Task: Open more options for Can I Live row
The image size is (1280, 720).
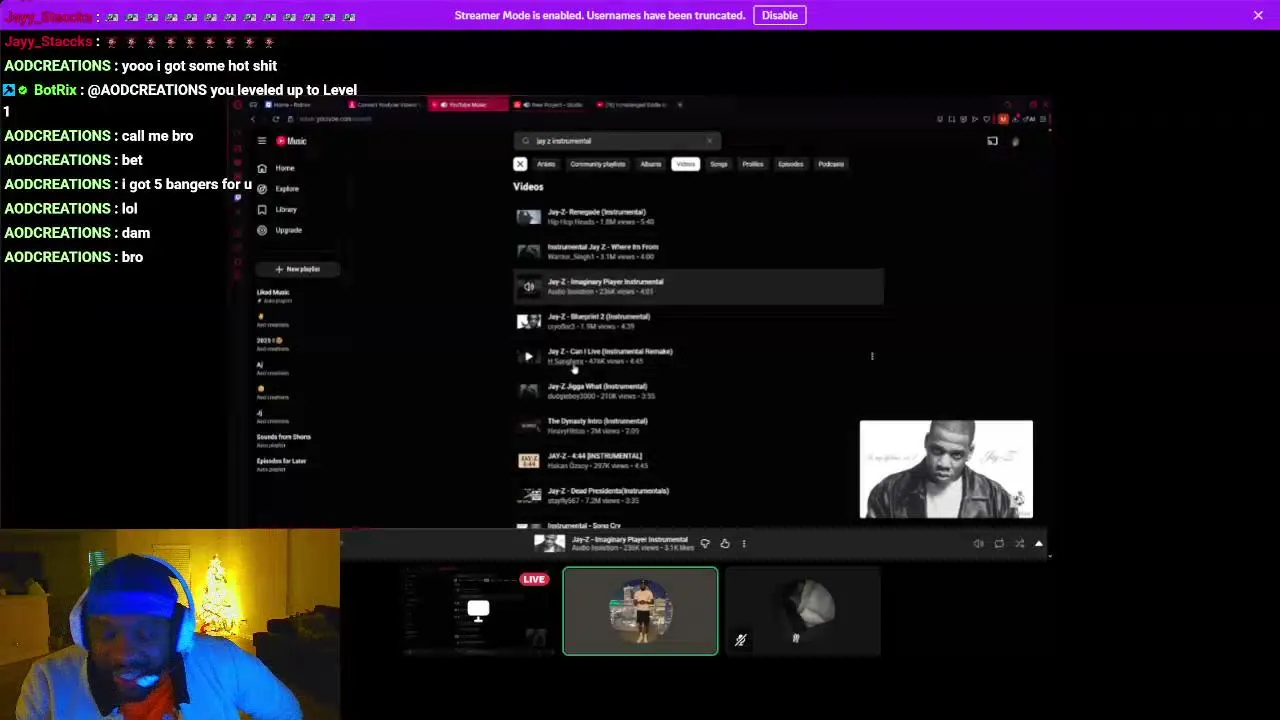Action: (x=872, y=356)
